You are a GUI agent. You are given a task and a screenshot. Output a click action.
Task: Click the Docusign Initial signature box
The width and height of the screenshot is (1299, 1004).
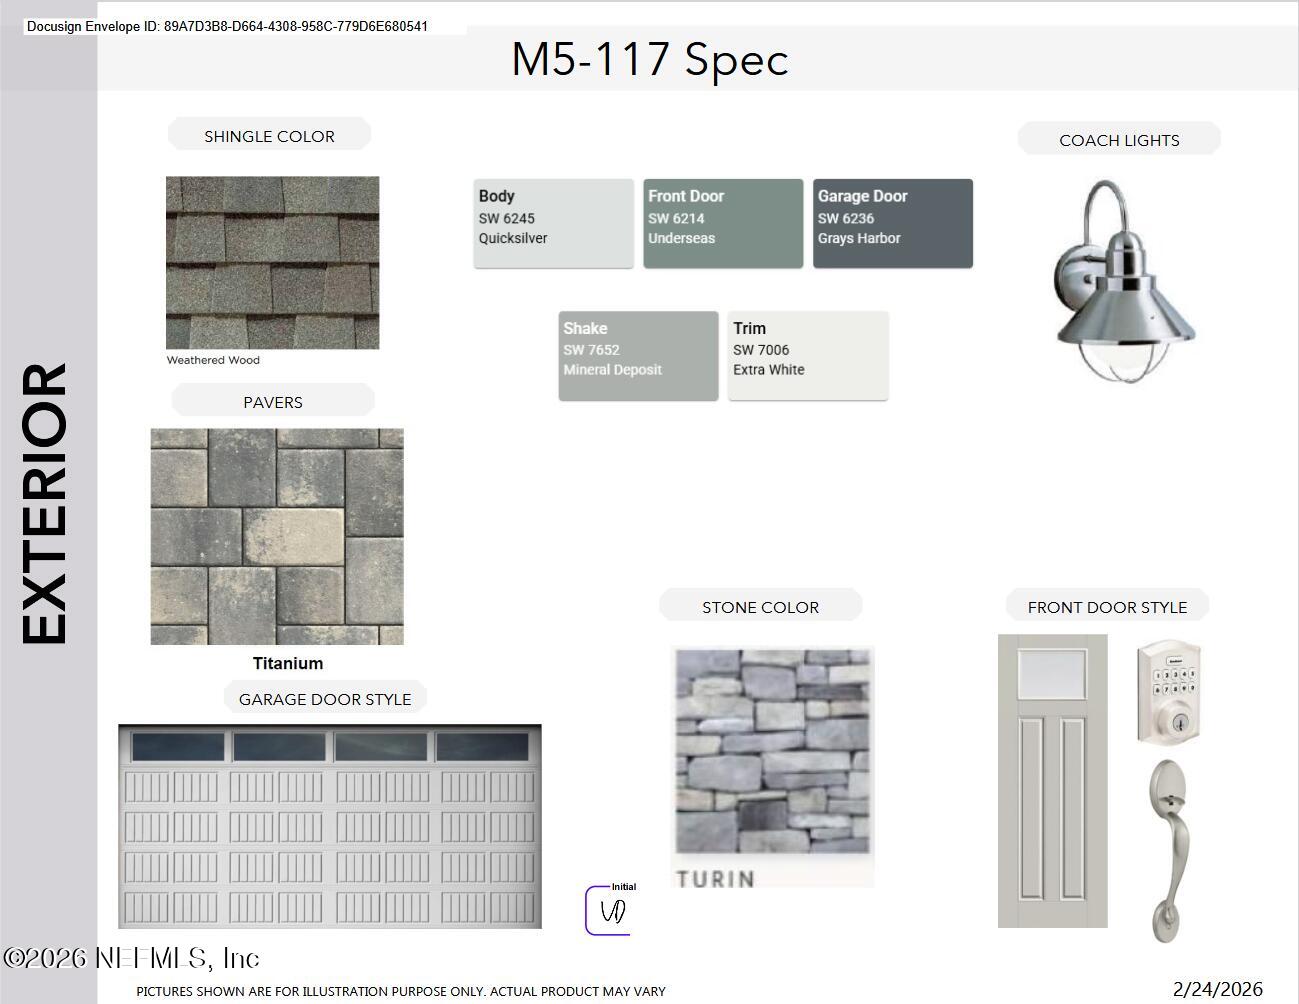coord(610,910)
